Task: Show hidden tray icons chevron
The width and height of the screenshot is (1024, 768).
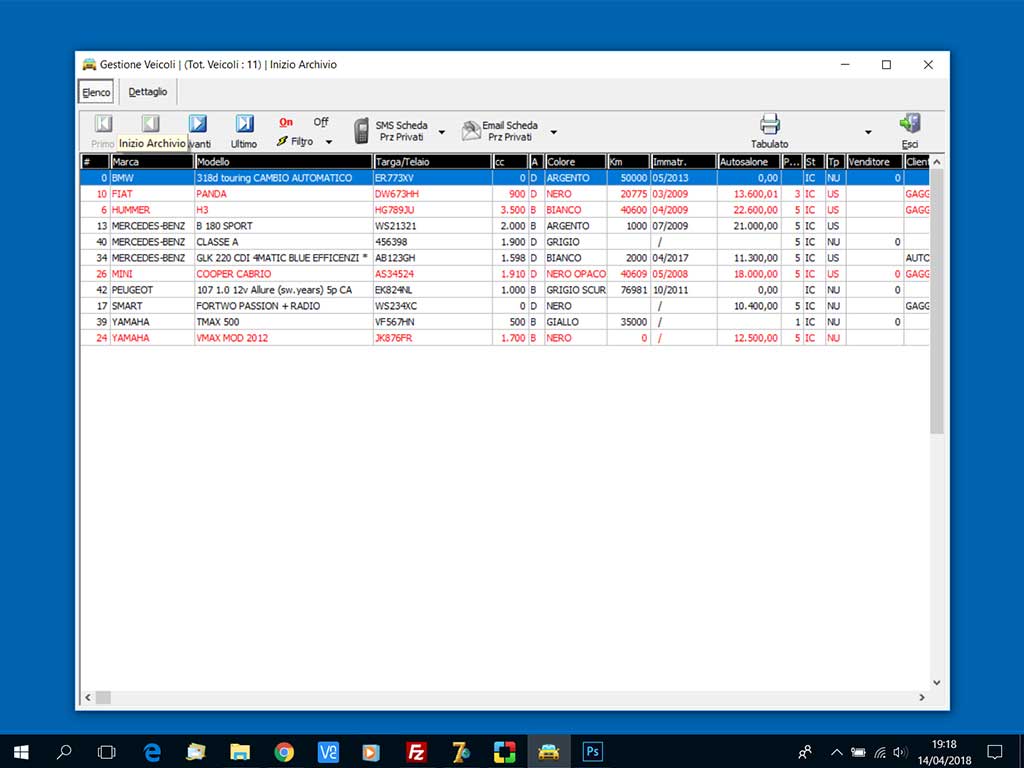Action: pyautogui.click(x=836, y=752)
